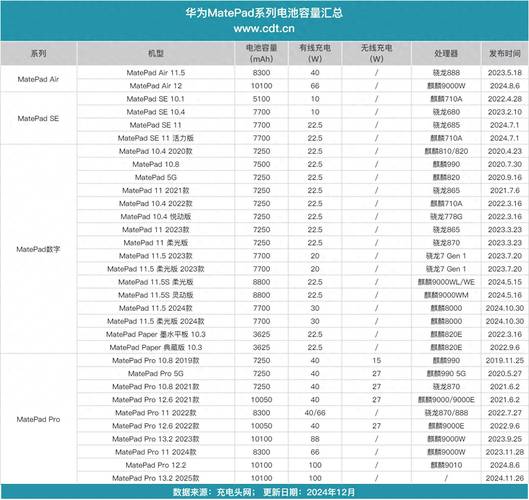
Task: Select the MatePad Pro 13.2 2023款 cell
Action: pyautogui.click(x=156, y=439)
